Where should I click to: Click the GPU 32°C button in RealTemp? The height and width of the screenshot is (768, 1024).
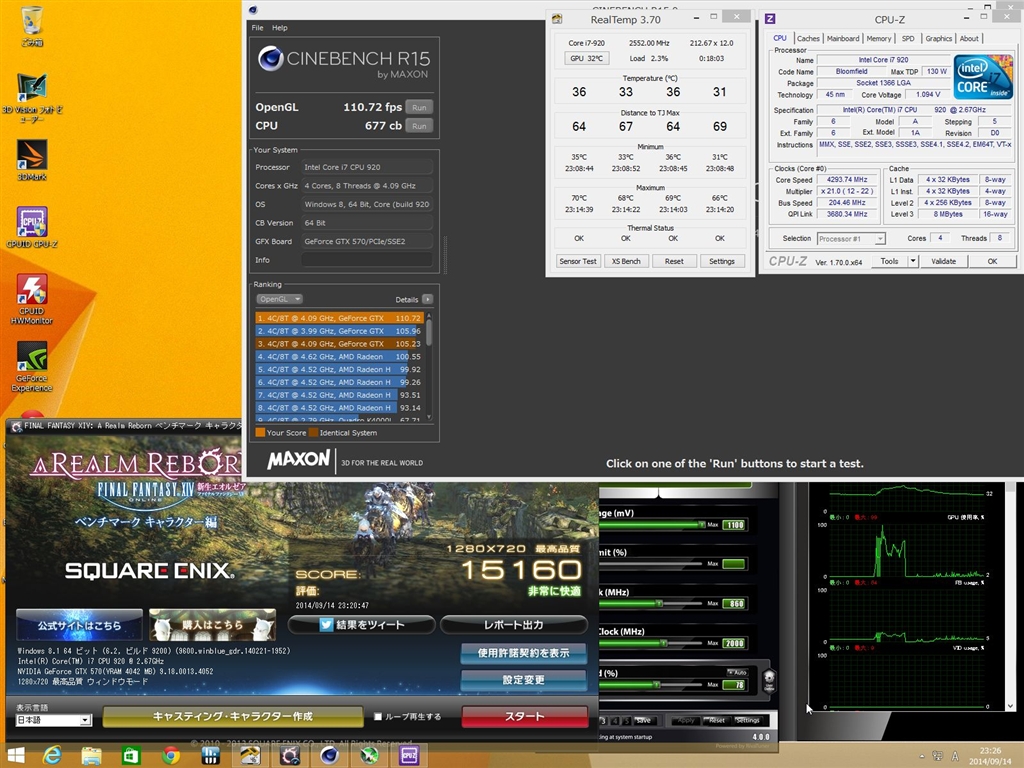[586, 58]
